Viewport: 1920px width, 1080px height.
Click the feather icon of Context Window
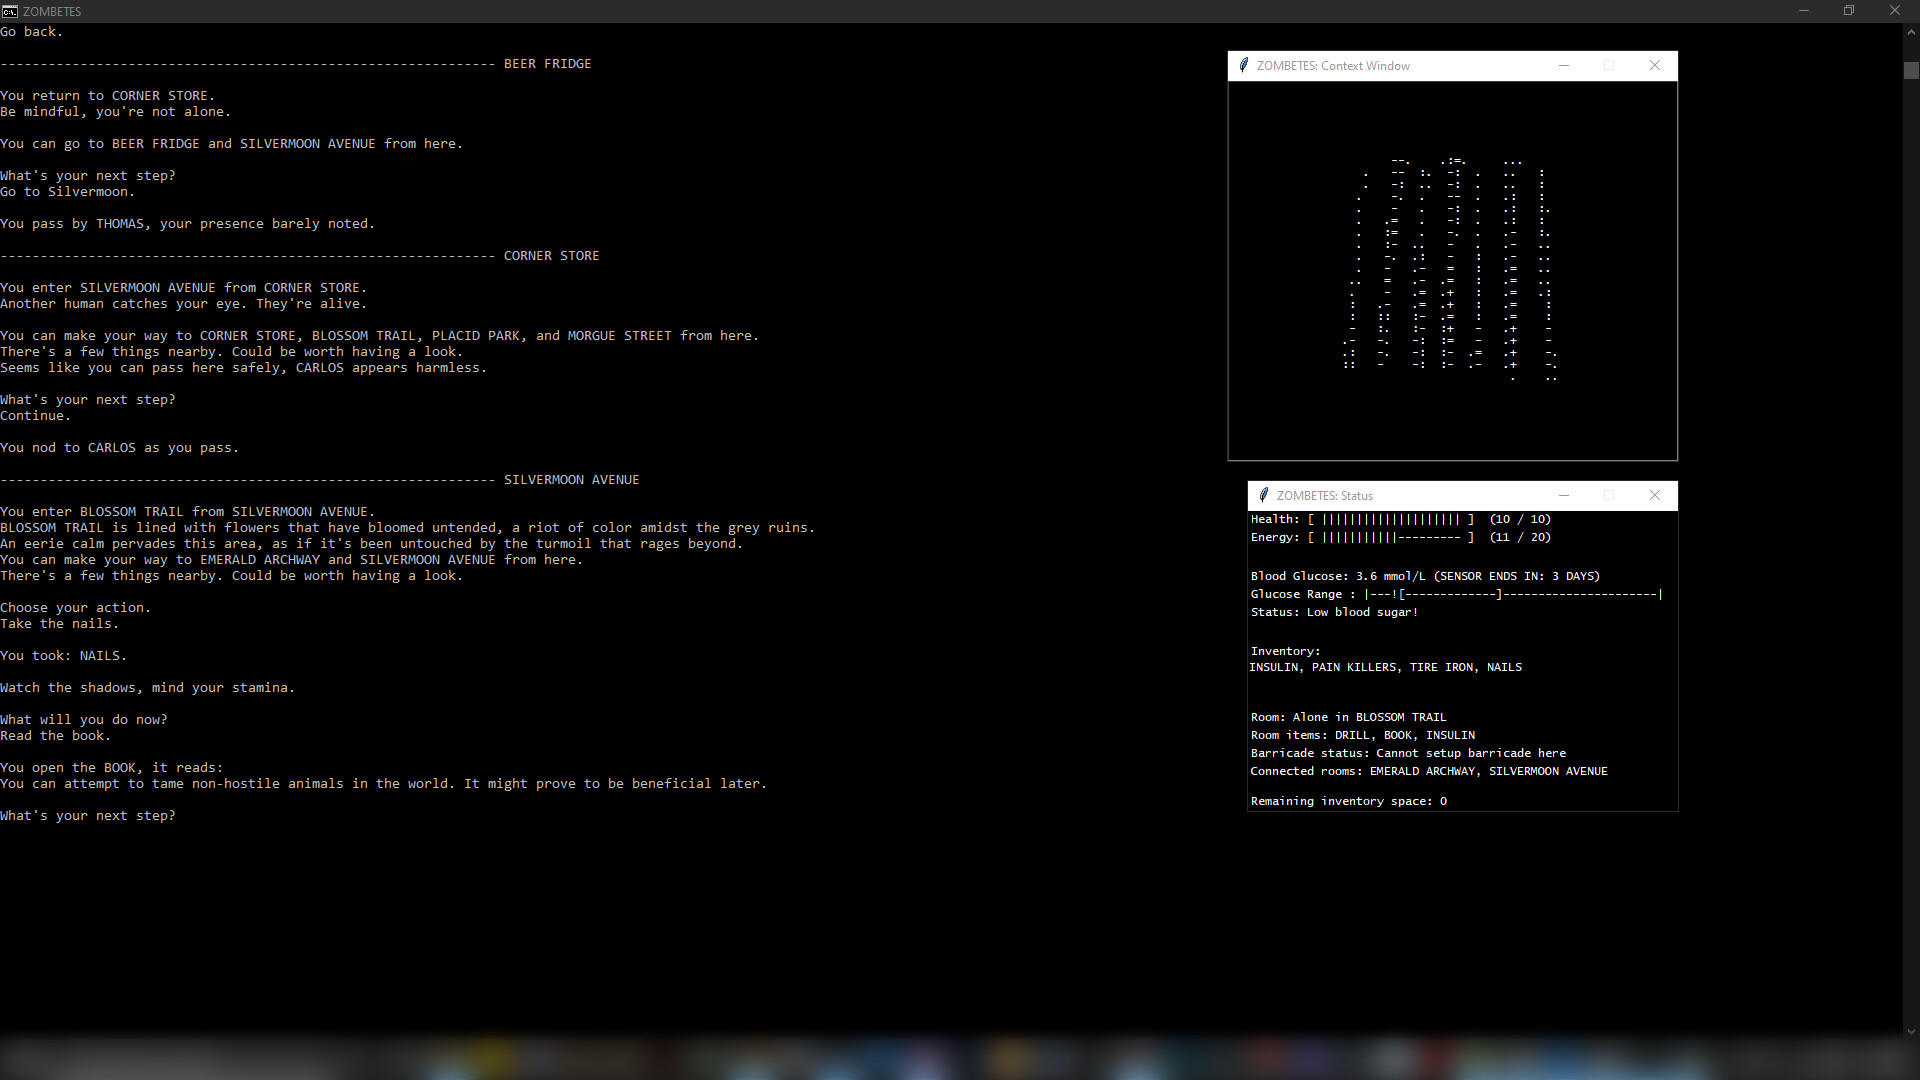tap(1244, 66)
